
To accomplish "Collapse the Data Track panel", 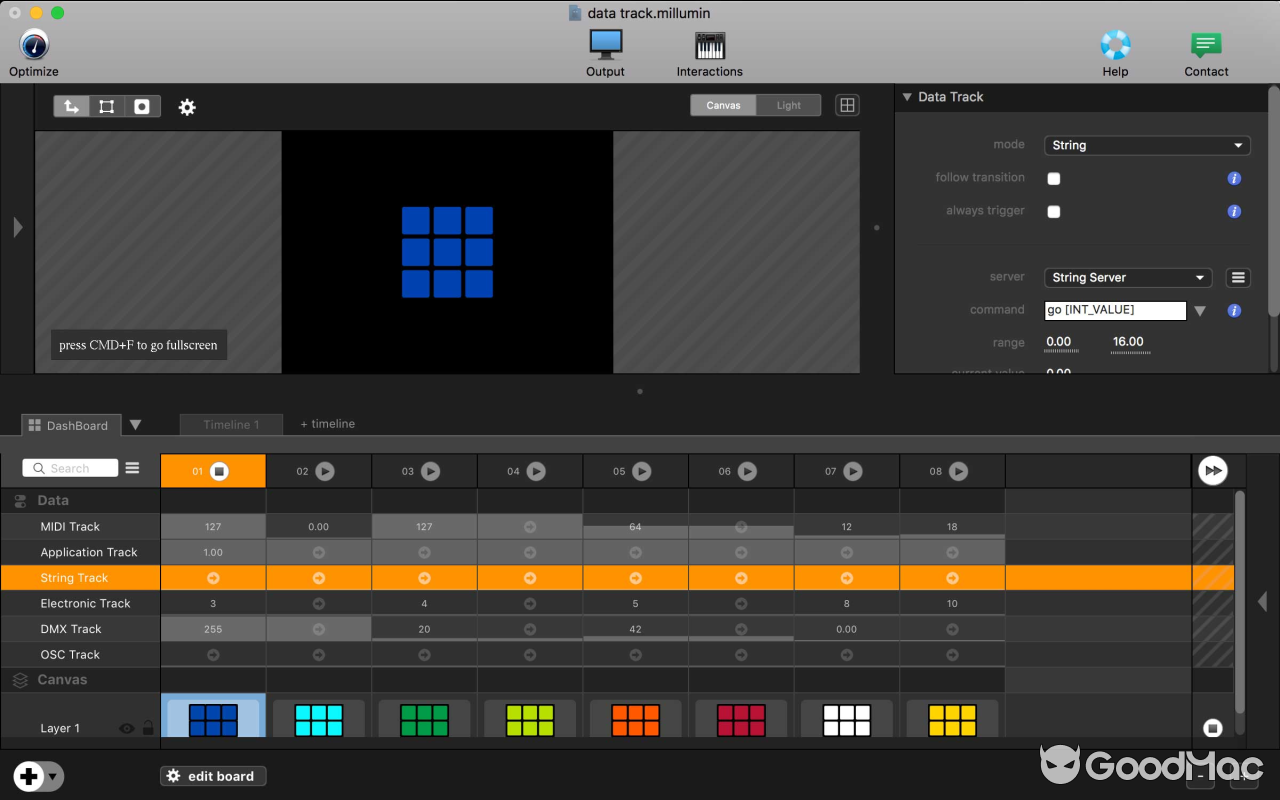I will pyautogui.click(x=907, y=97).
